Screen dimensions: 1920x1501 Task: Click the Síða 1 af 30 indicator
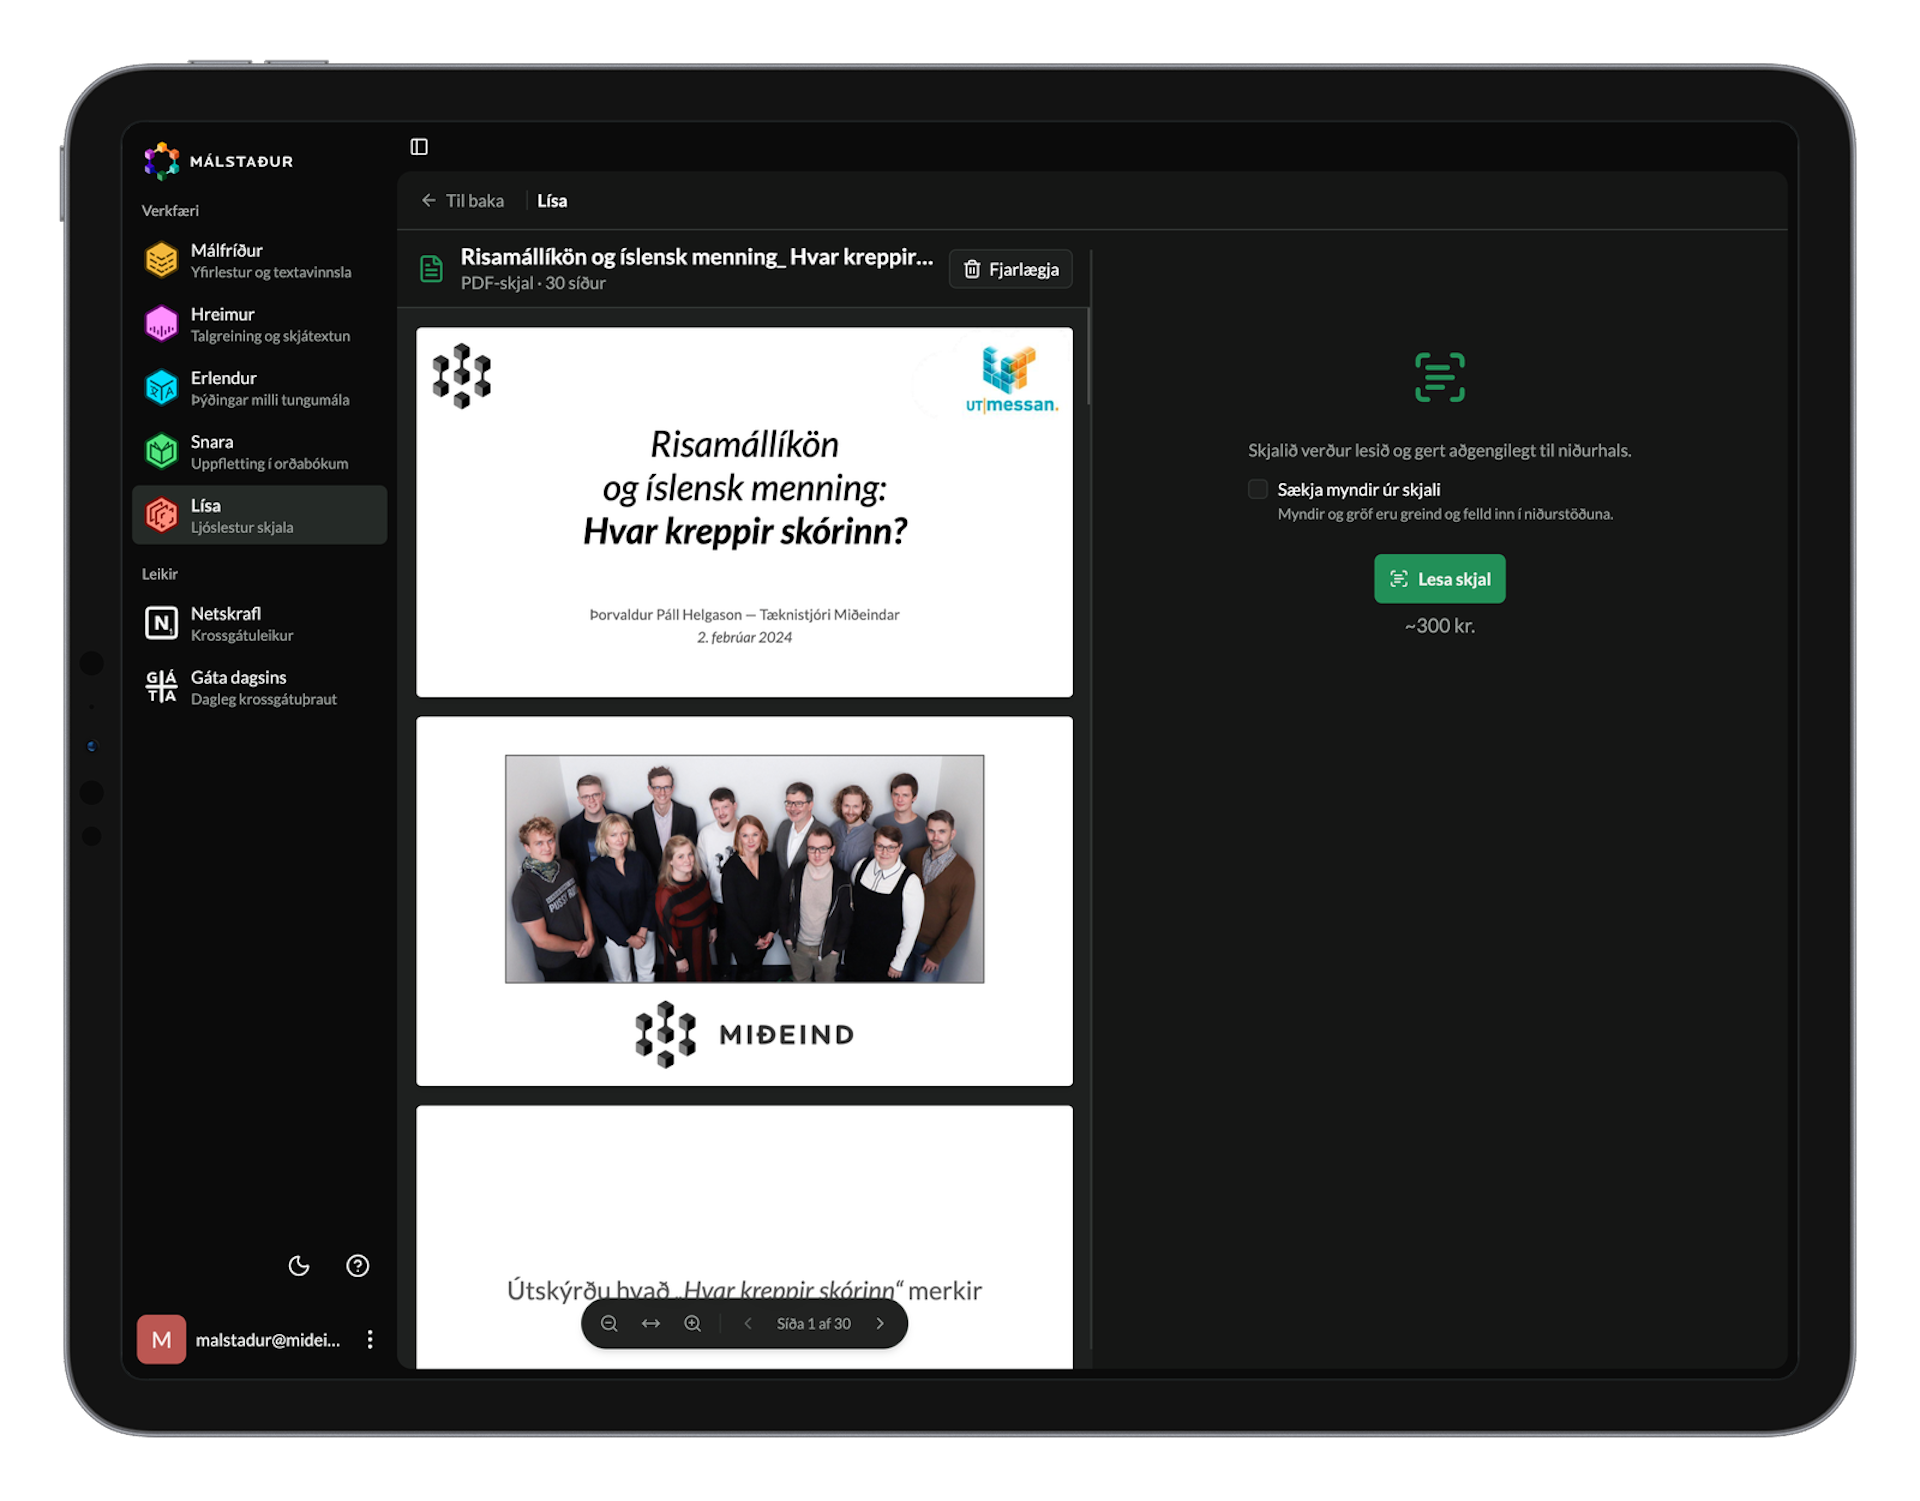(813, 1324)
